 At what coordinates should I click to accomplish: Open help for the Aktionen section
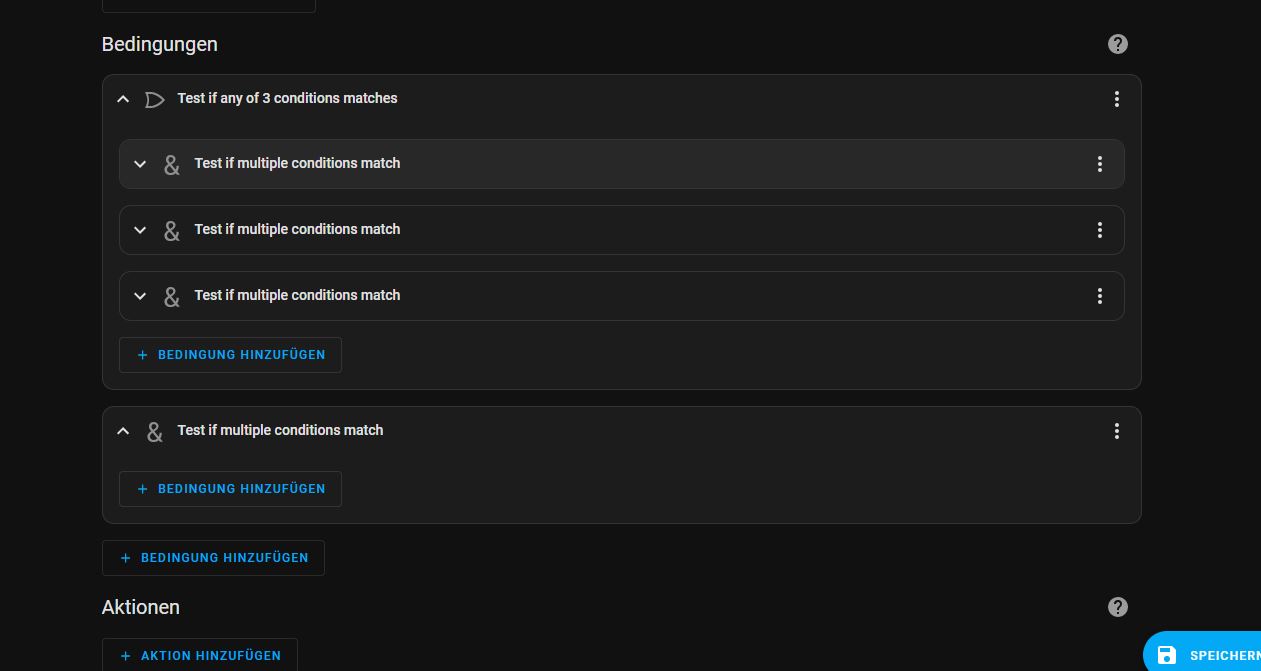(x=1118, y=607)
